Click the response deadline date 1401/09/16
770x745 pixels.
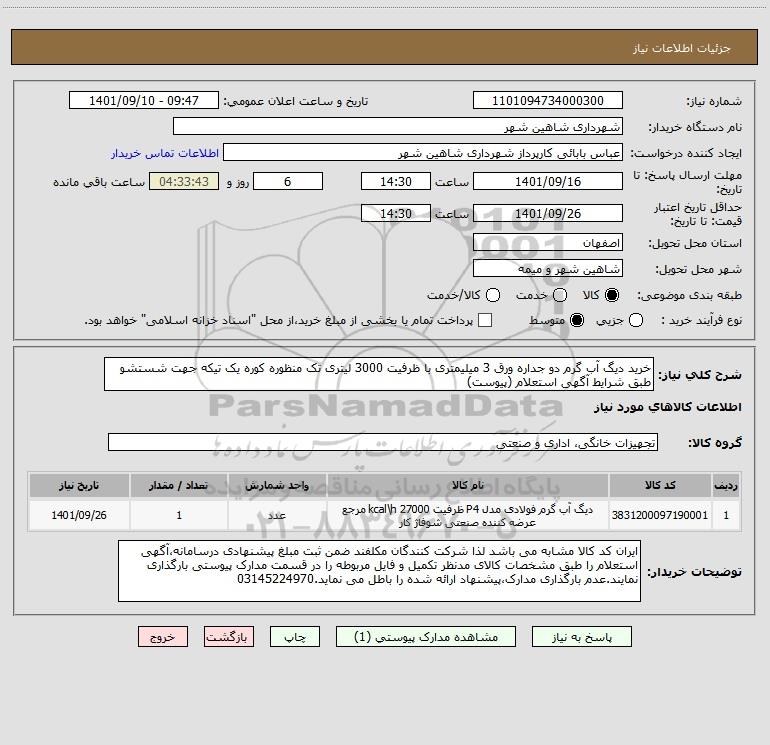click(x=548, y=182)
